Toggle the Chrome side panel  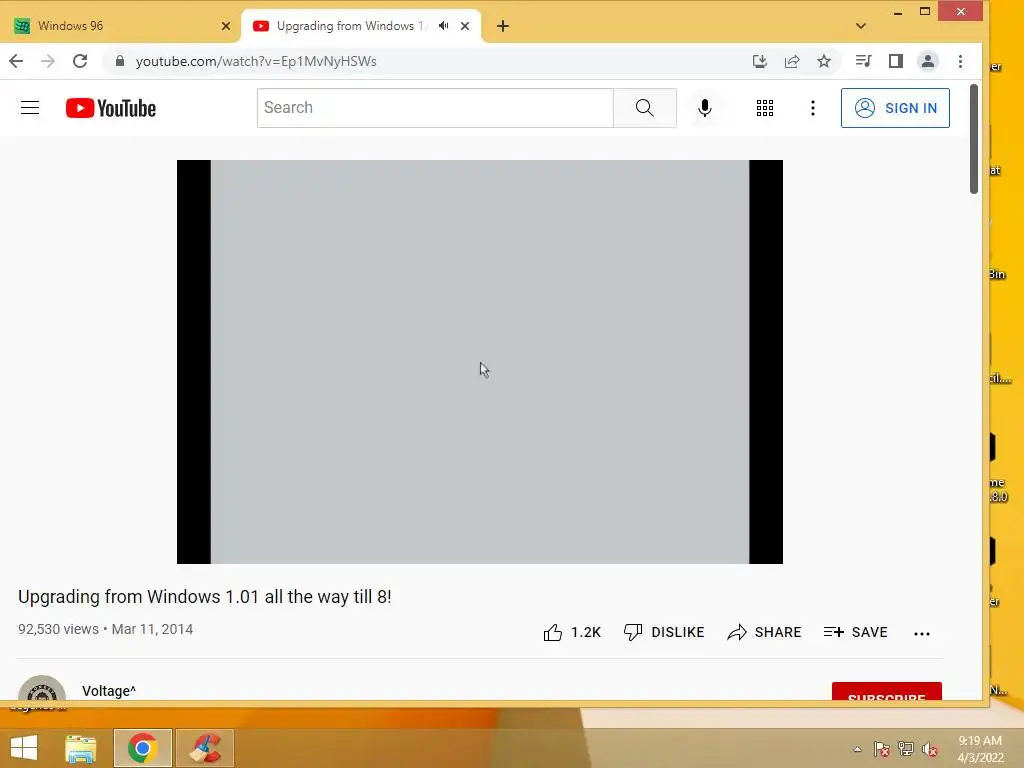[895, 61]
